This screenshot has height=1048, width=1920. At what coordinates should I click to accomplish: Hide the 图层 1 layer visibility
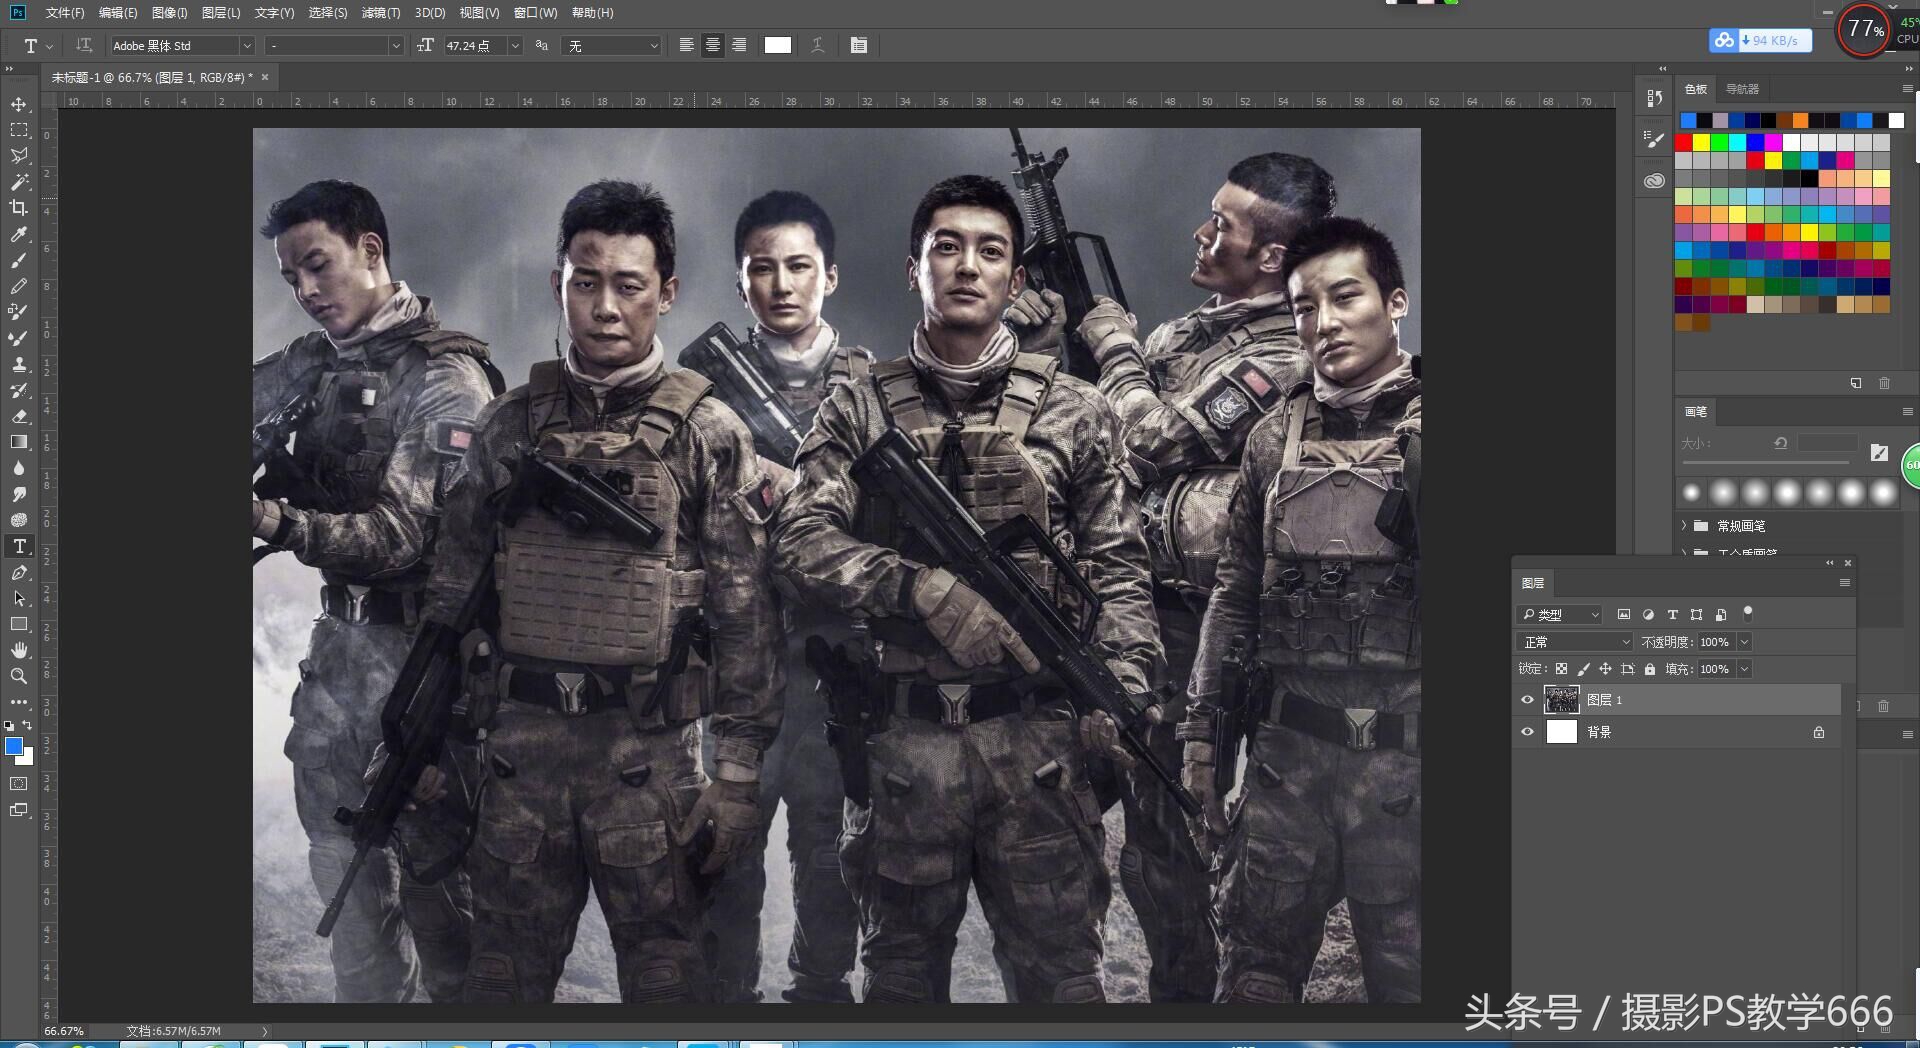[x=1527, y=699]
